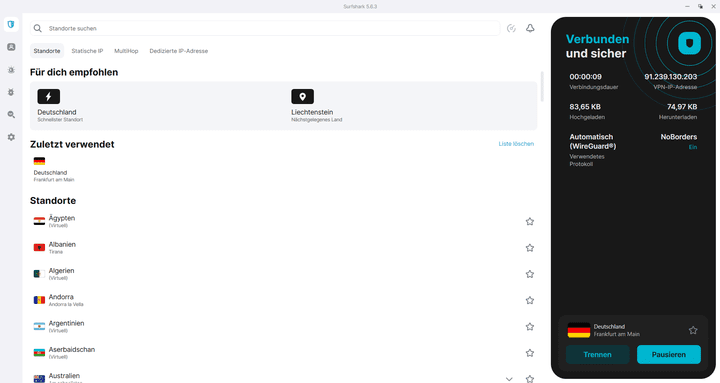Select Aserbaidschan in locations list

pyautogui.click(x=283, y=353)
